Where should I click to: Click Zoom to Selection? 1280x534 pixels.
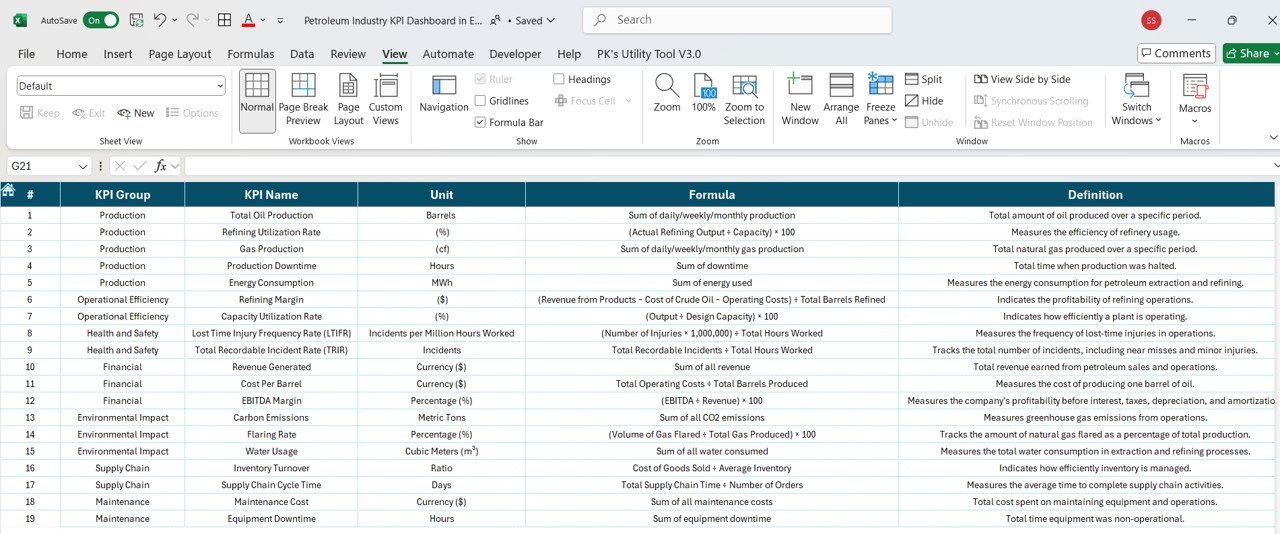click(744, 100)
